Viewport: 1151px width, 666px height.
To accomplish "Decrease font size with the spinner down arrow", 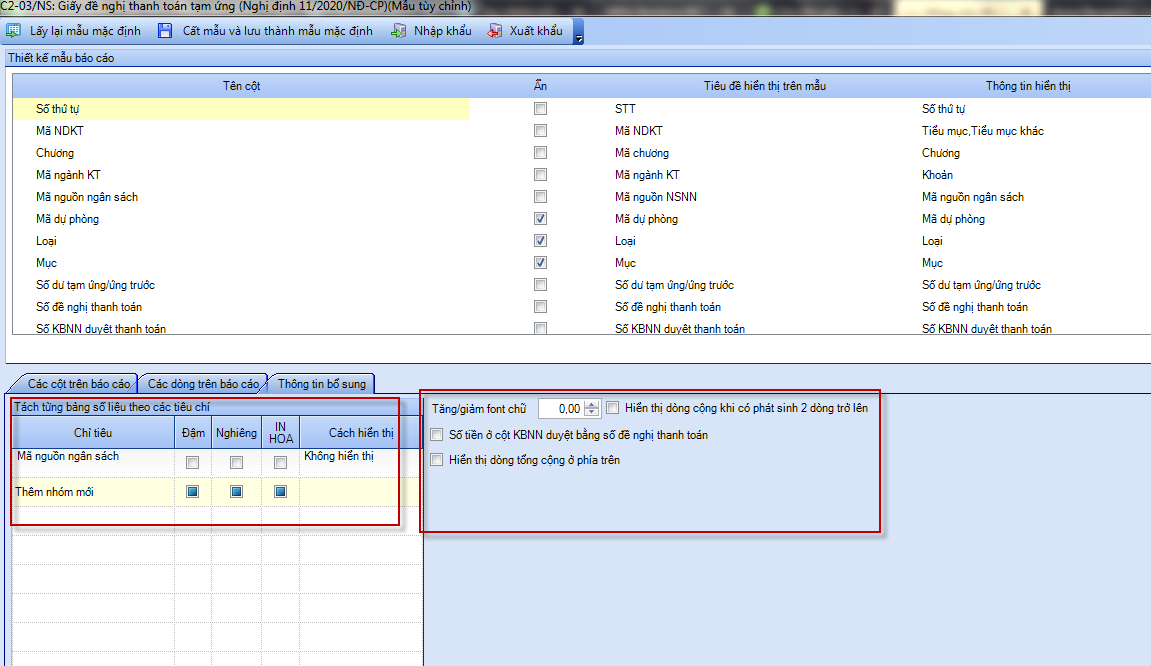I will point(592,413).
